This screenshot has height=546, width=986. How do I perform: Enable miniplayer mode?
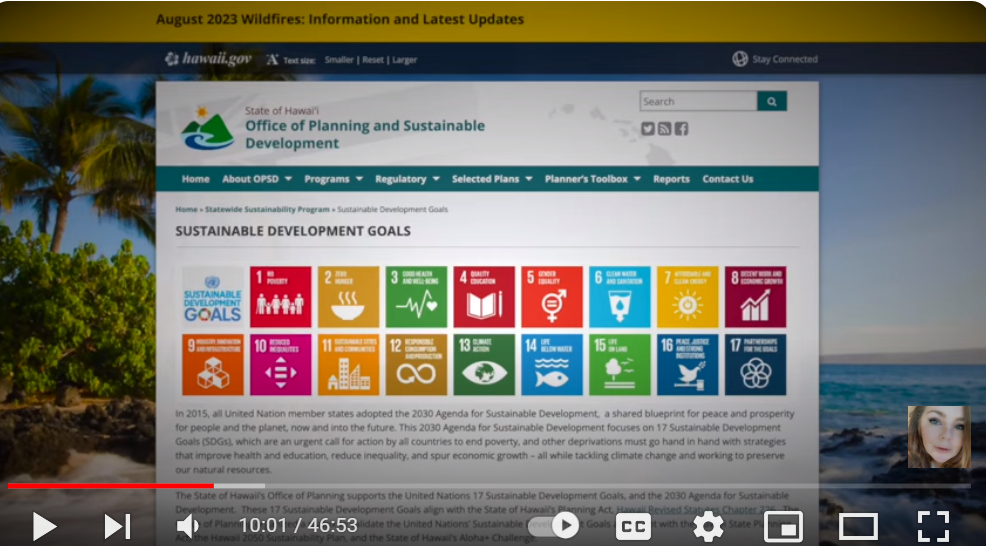783,526
